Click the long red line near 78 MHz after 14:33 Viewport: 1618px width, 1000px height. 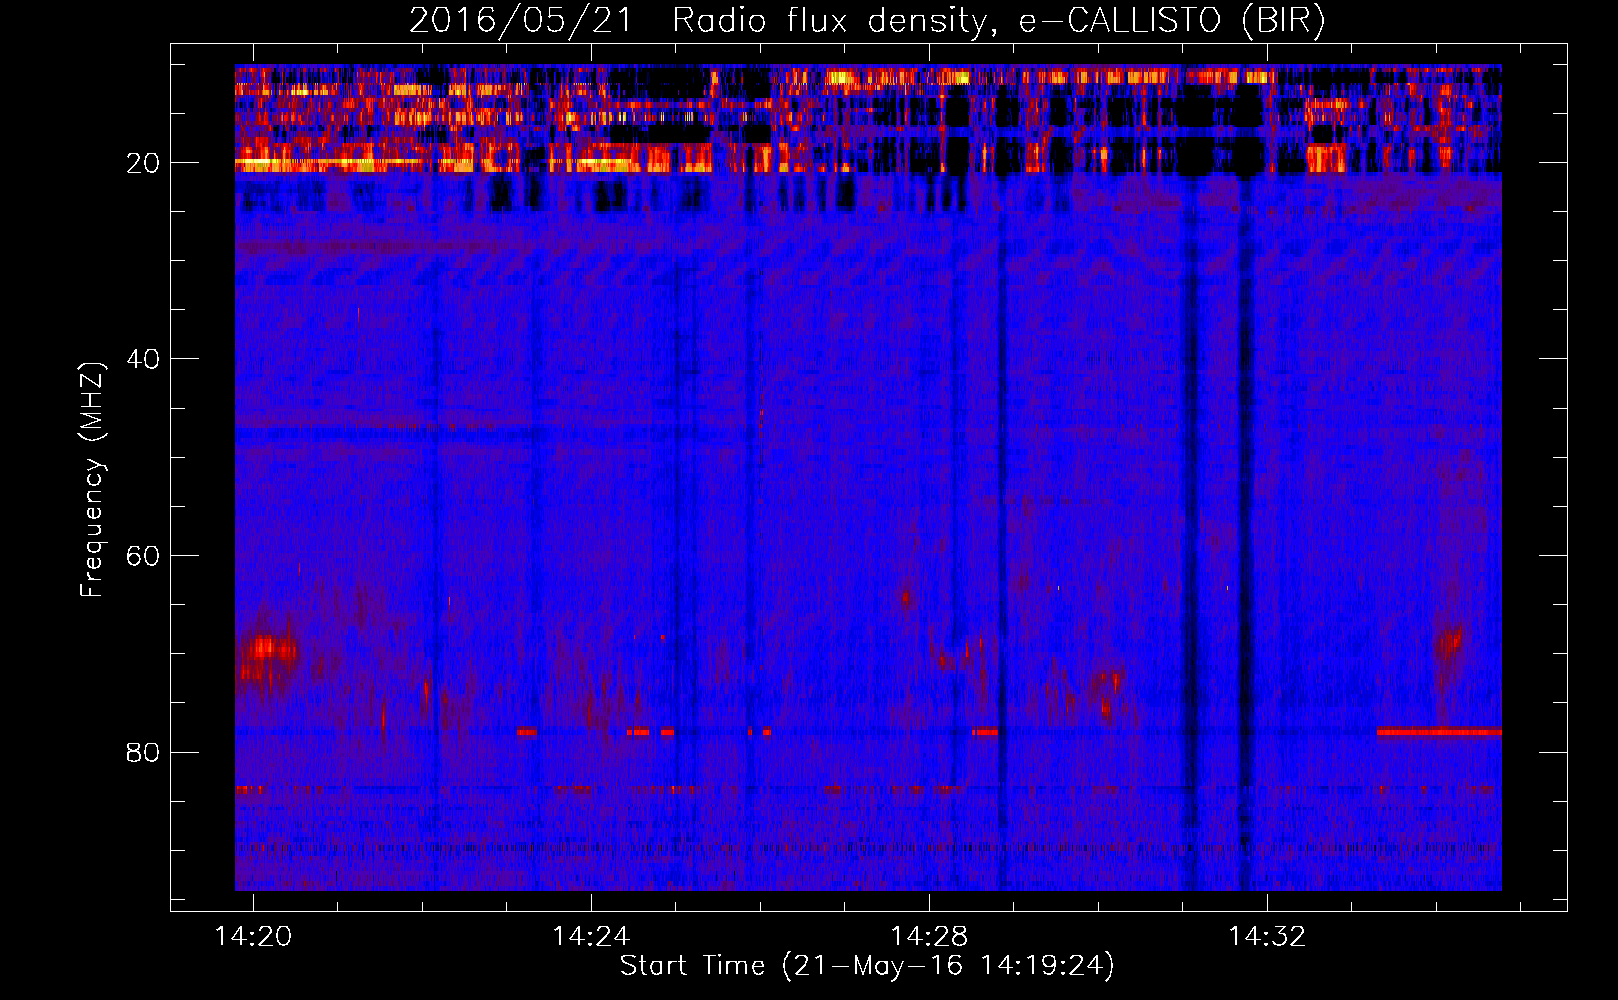coord(1439,732)
